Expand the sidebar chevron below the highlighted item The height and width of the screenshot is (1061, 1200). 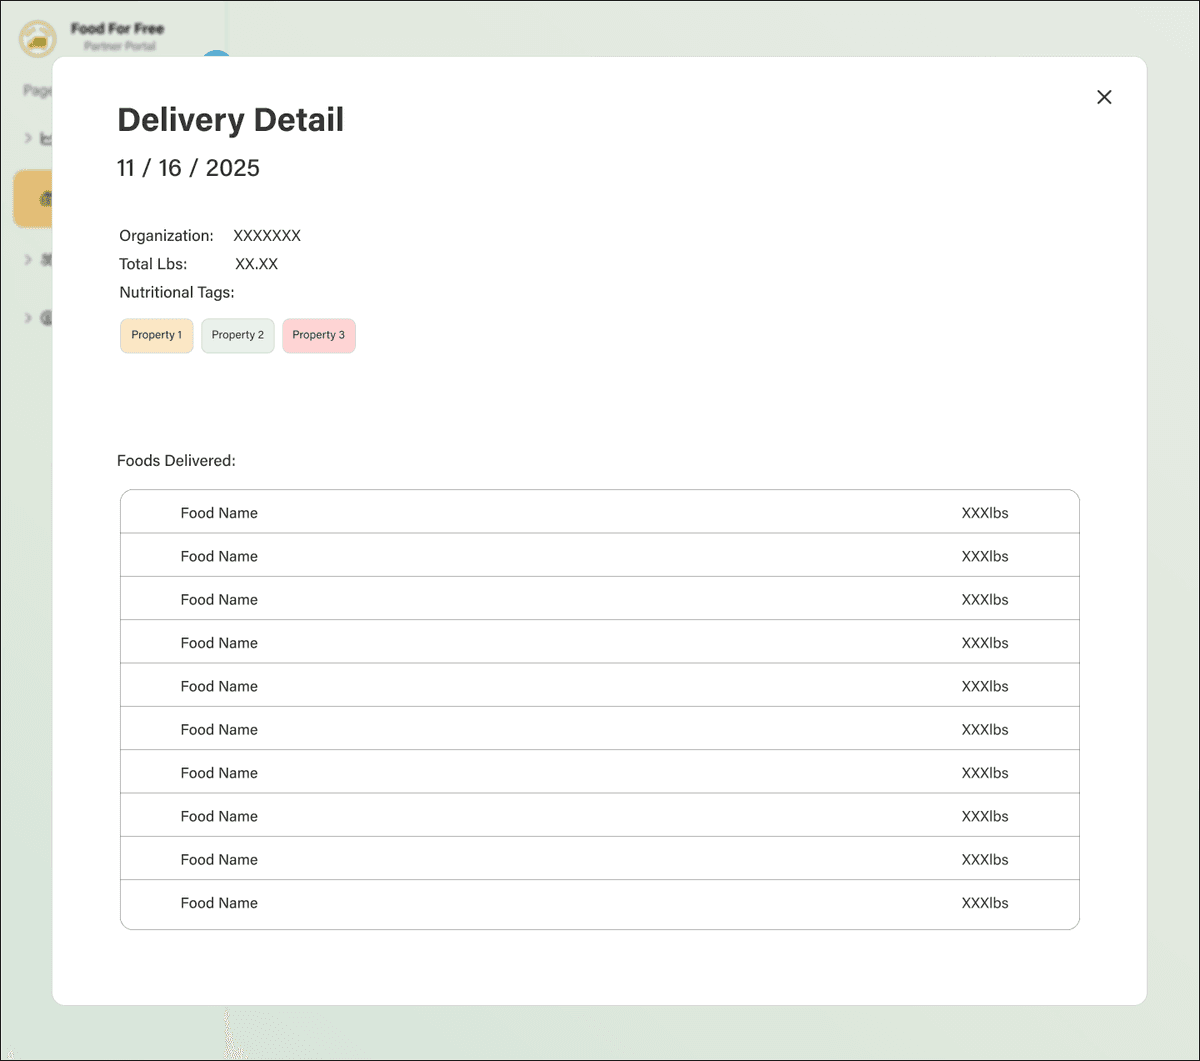(29, 260)
